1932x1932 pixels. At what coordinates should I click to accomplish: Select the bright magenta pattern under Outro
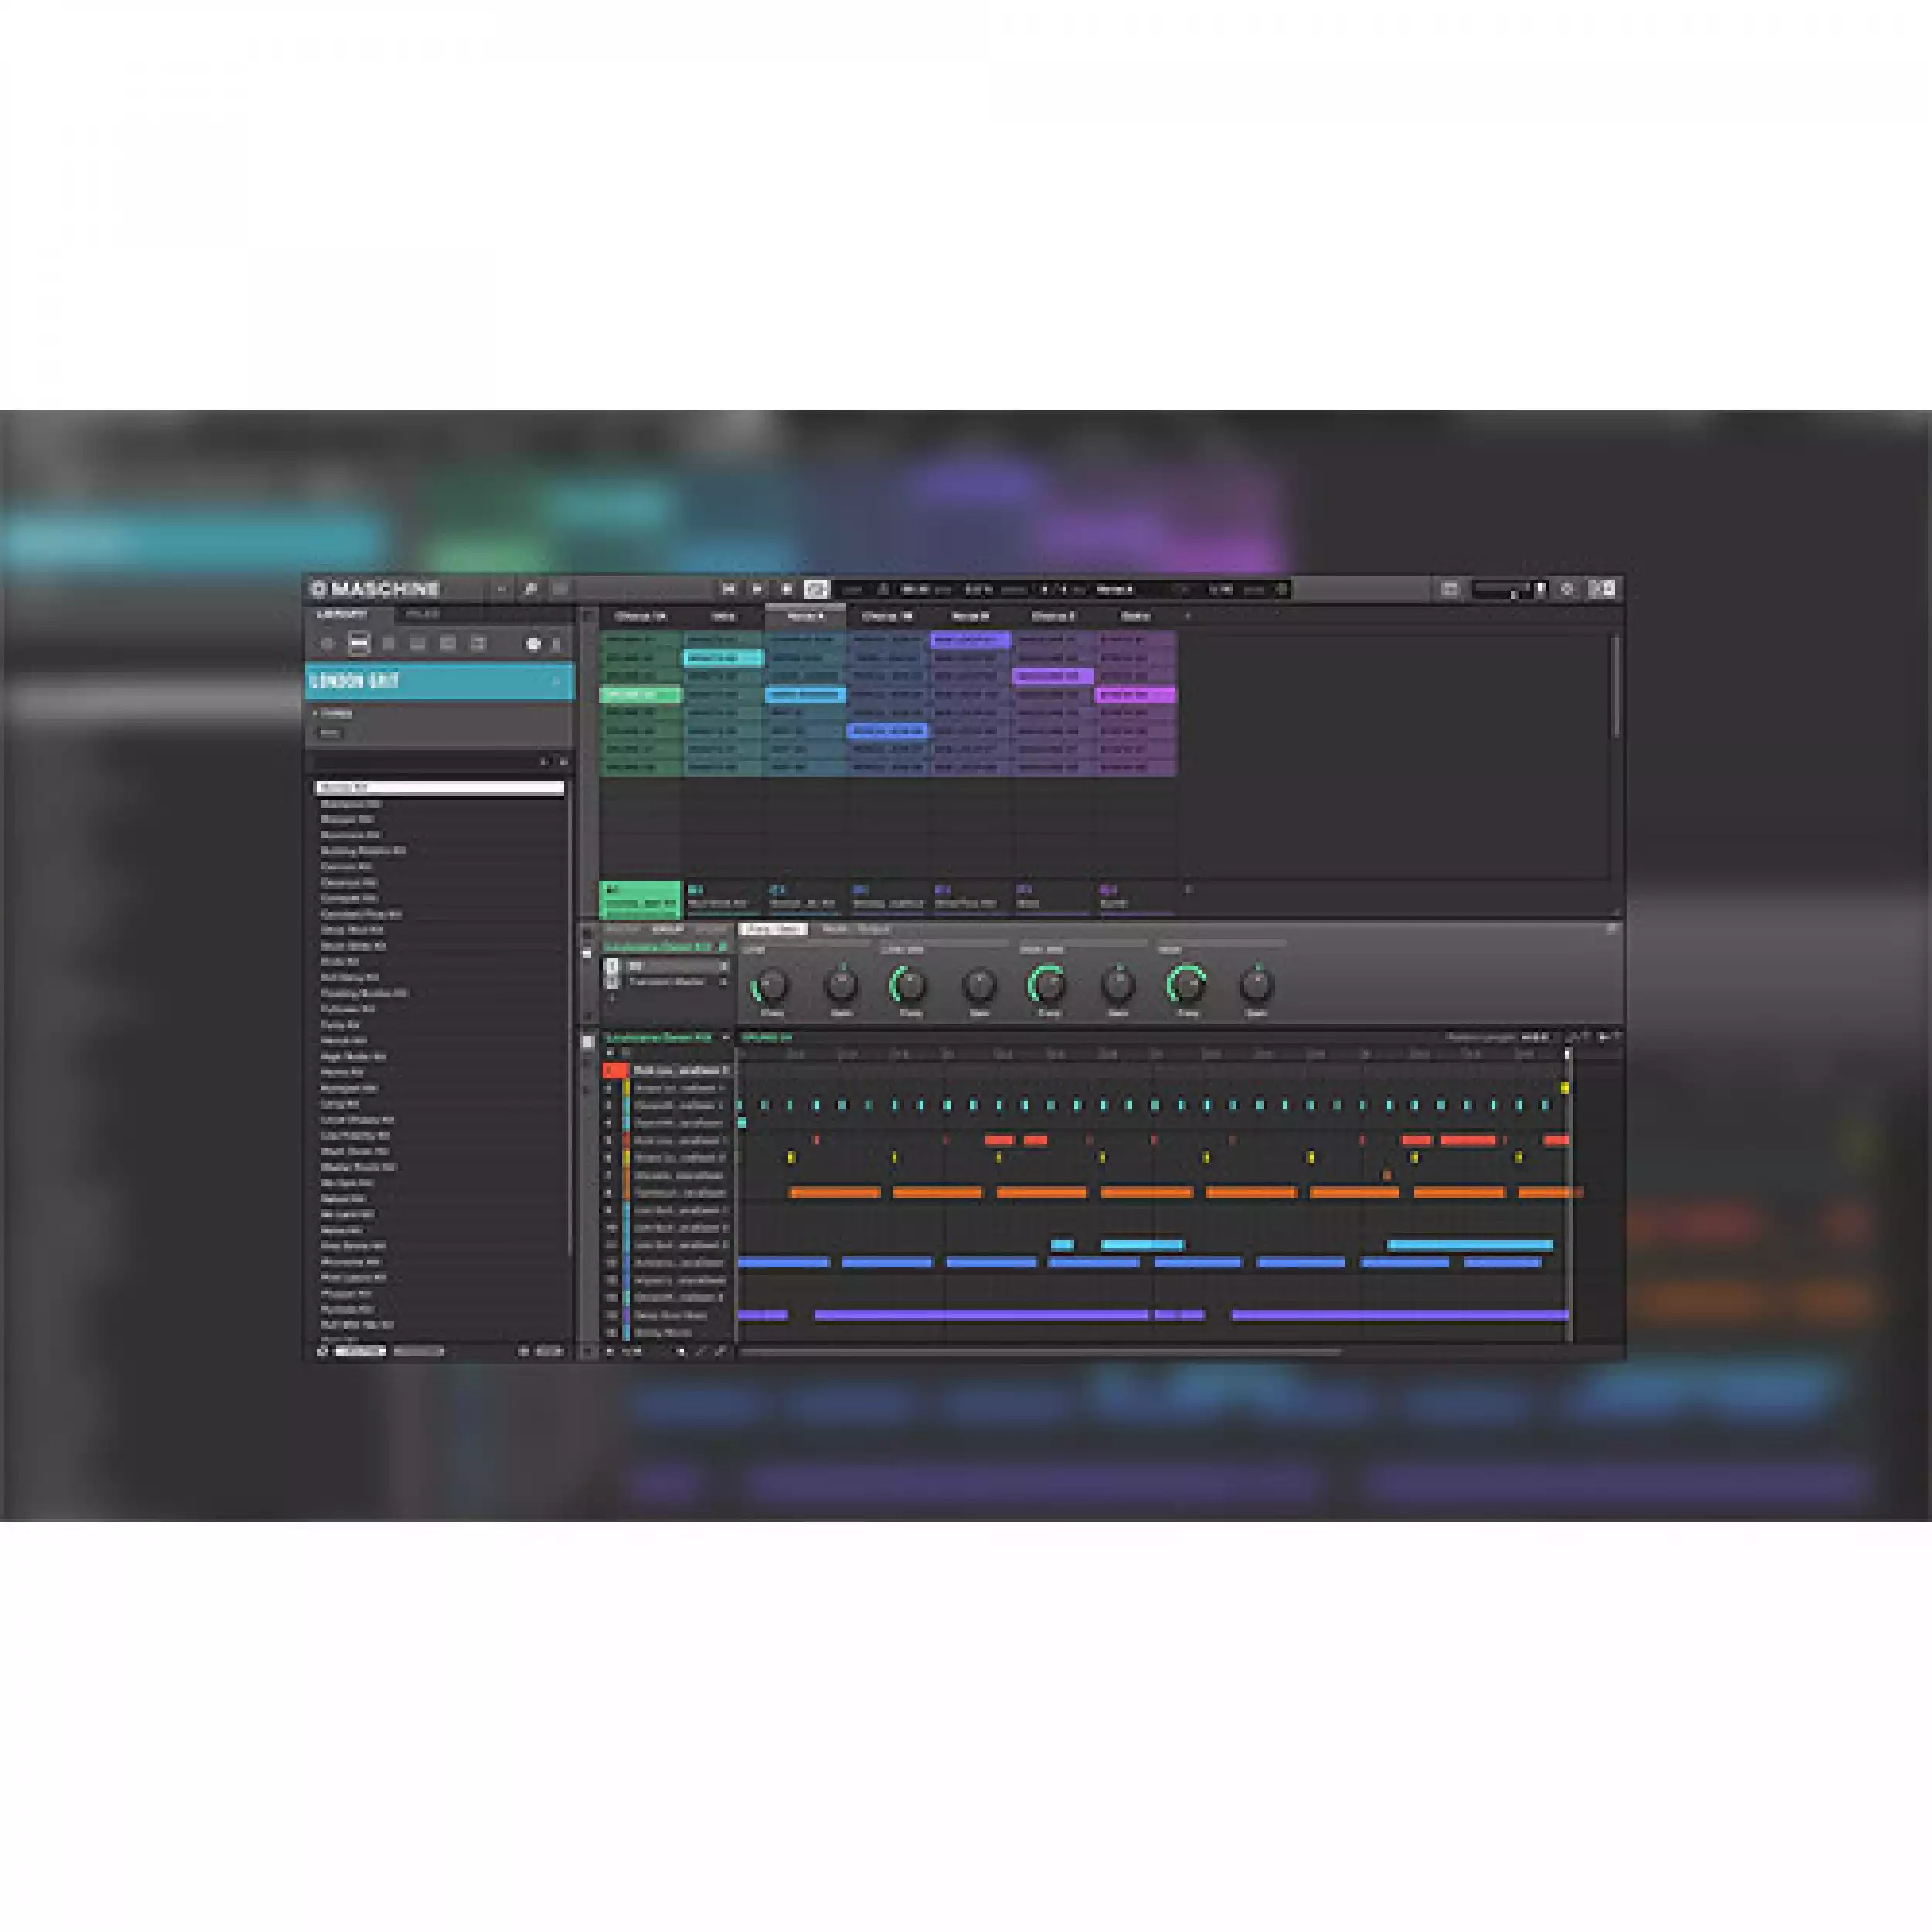1135,694
